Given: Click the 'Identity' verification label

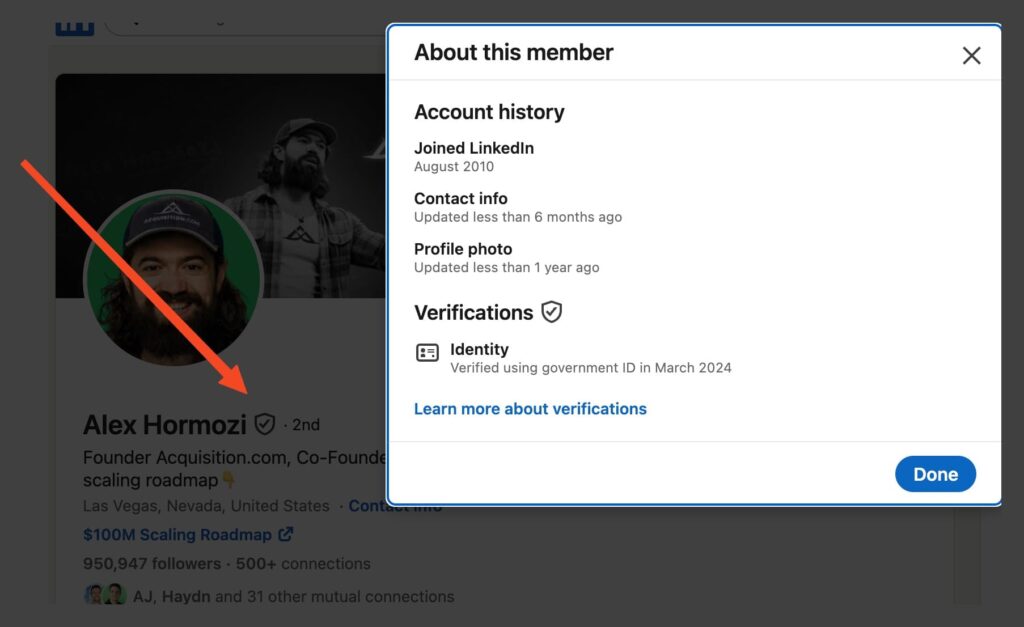Looking at the screenshot, I should point(479,349).
